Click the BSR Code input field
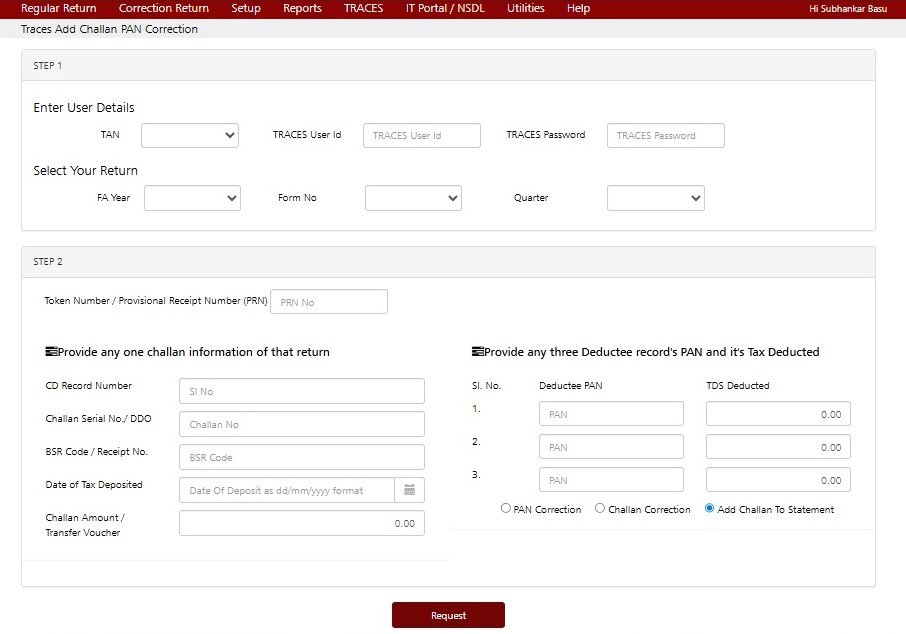The height and width of the screenshot is (634, 906). [x=301, y=457]
